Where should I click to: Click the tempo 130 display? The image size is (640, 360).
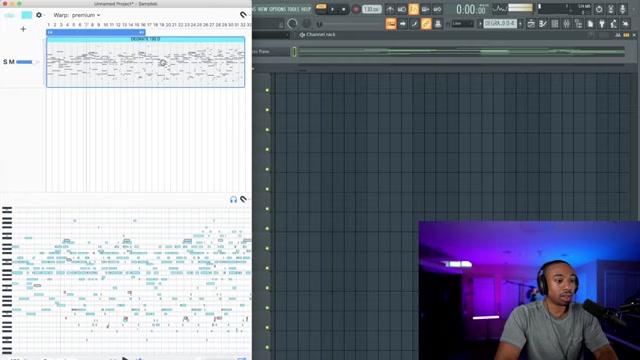point(372,9)
